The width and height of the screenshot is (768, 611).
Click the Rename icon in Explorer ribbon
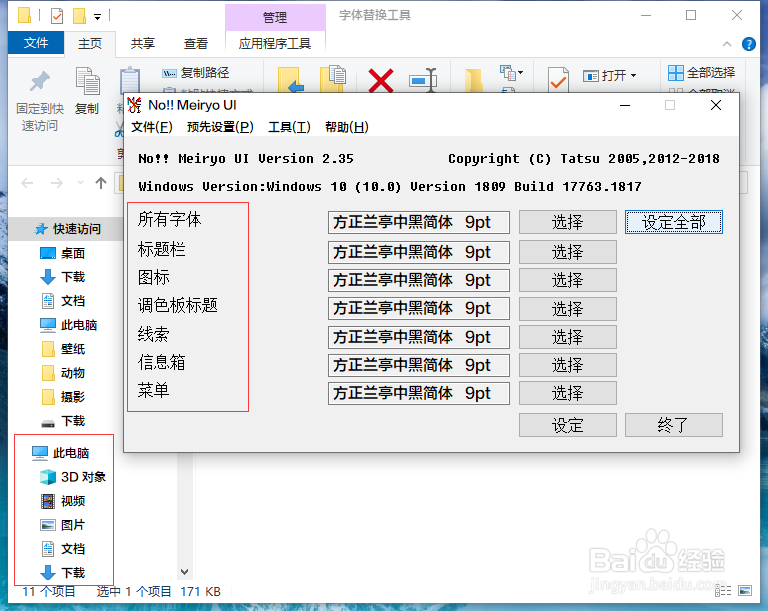(423, 80)
